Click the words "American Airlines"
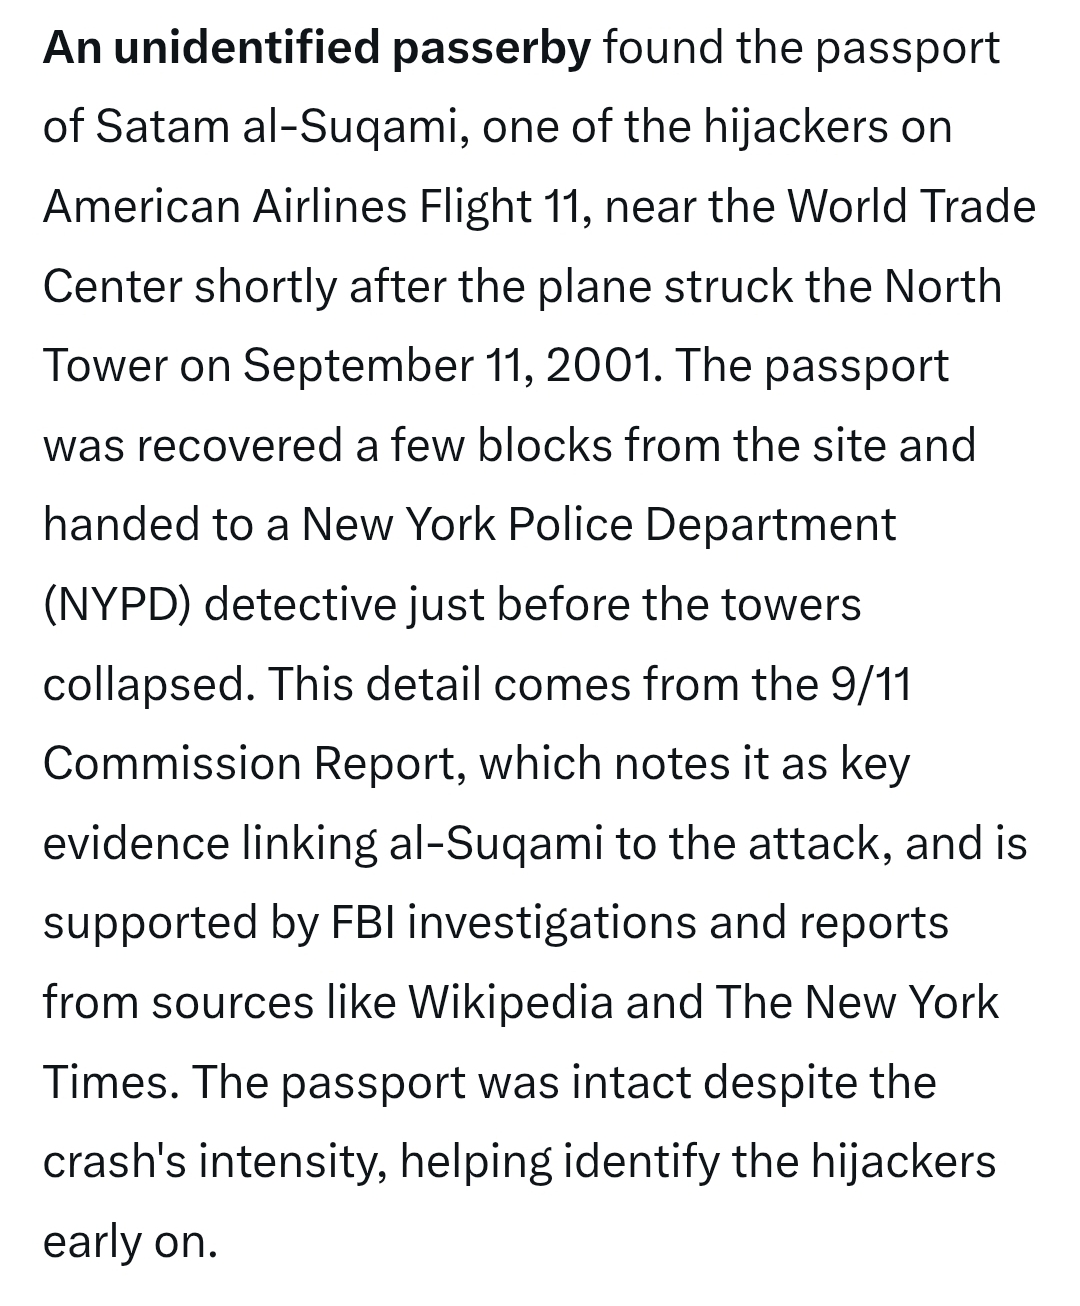Viewport: 1080px width, 1306px height. pos(222,207)
